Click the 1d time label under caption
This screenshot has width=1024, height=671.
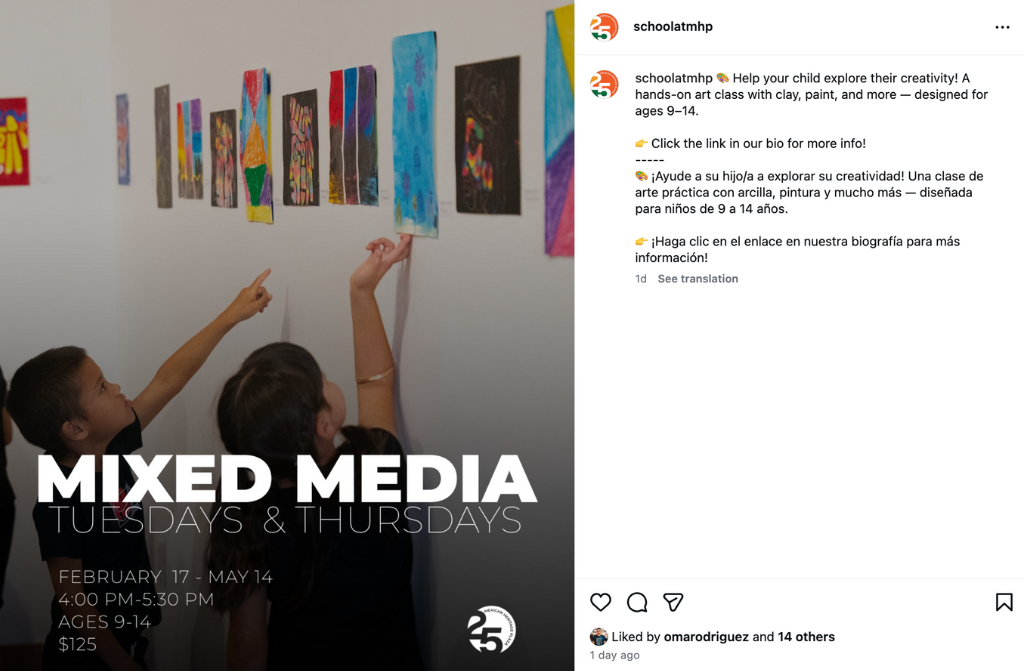pos(641,278)
